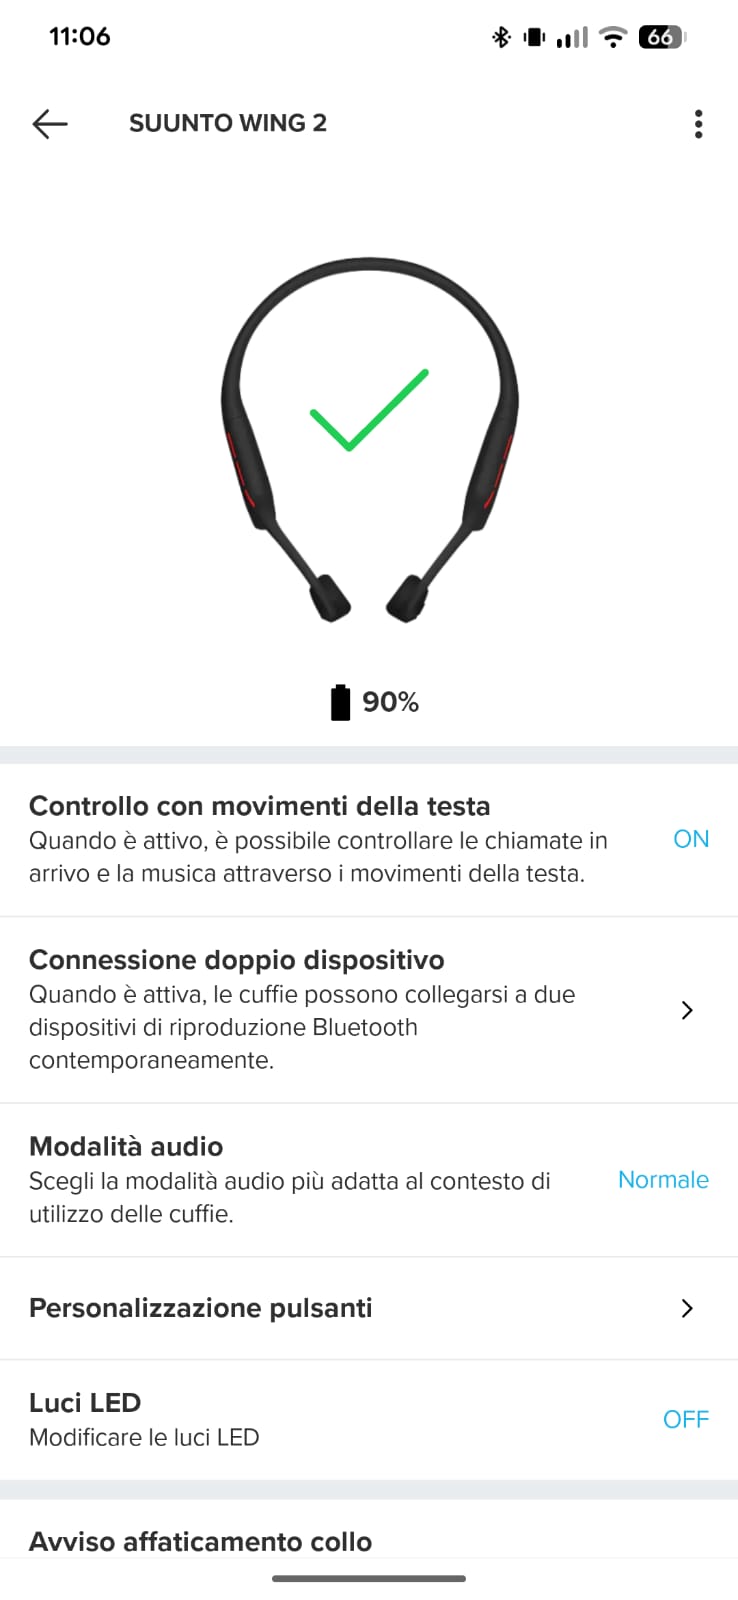Toggle head movement control ON switch
Viewport: 738px width, 1600px height.
coord(691,839)
